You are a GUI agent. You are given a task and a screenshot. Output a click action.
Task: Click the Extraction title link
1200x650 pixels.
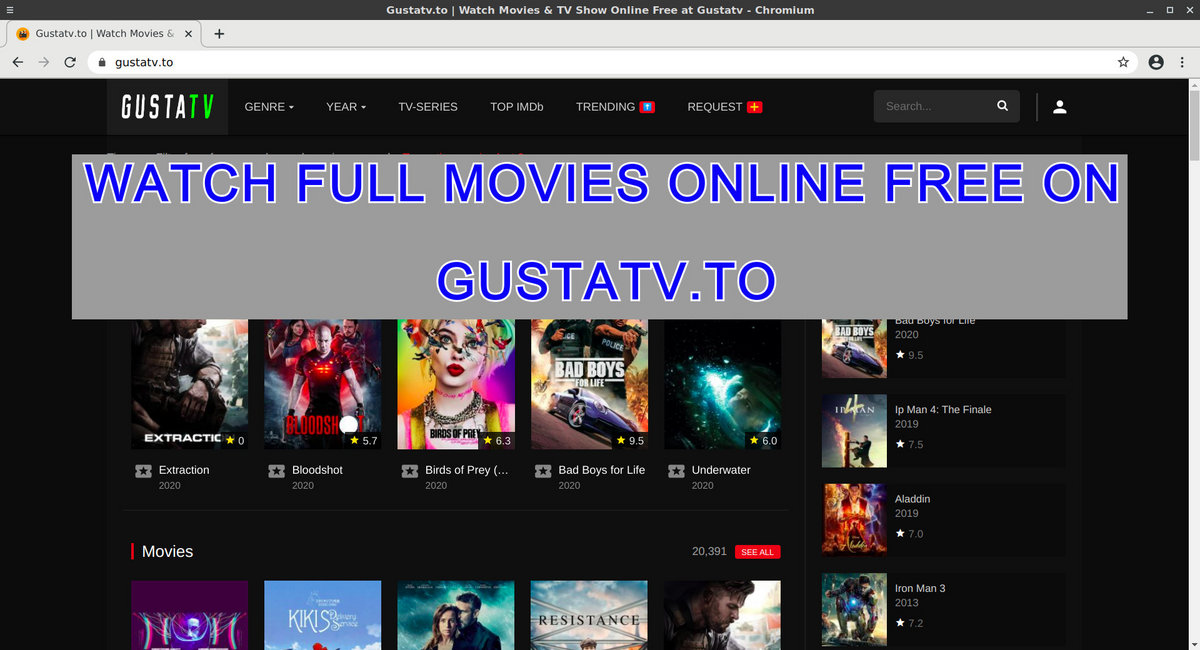pyautogui.click(x=184, y=470)
